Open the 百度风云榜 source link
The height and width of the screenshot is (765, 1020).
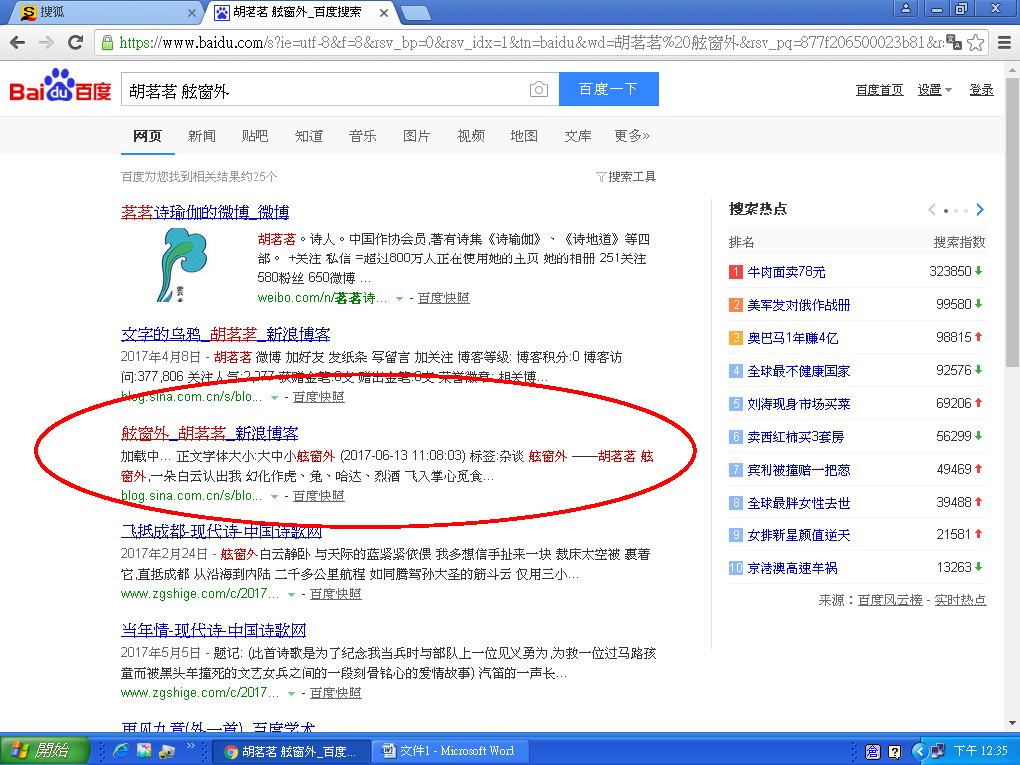click(889, 600)
